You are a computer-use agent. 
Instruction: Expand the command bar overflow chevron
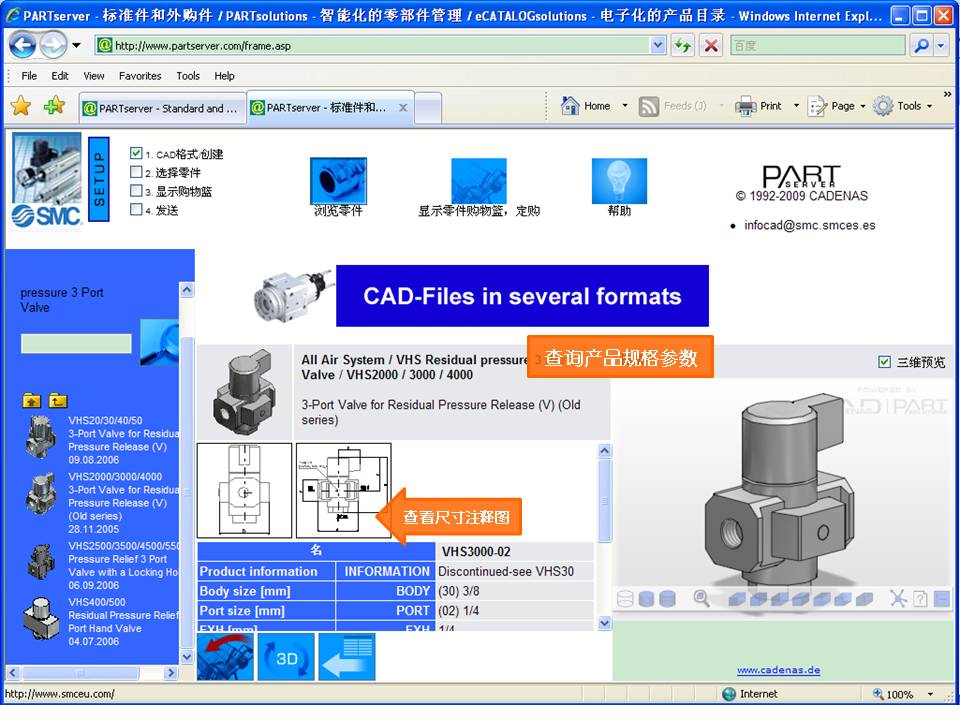tap(947, 94)
